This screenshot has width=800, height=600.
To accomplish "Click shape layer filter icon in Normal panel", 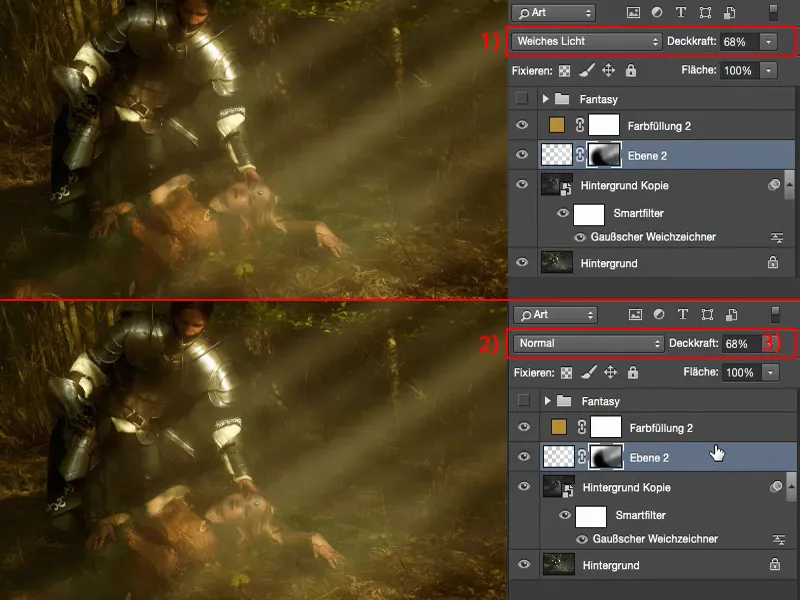I will point(707,314).
